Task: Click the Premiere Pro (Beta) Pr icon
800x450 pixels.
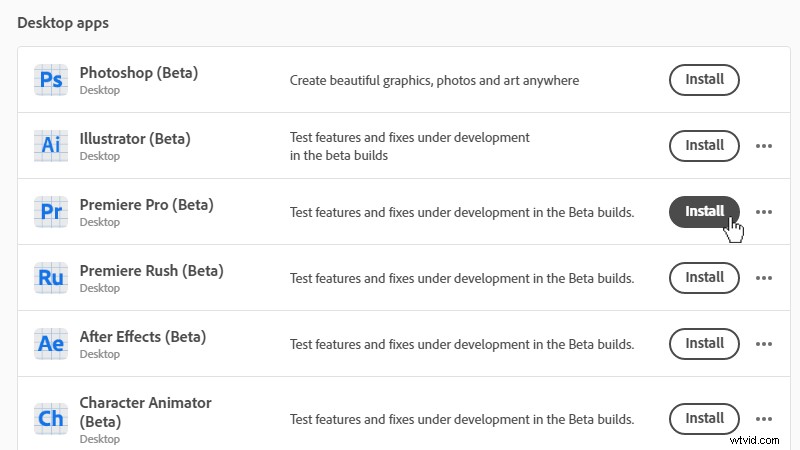Action: (x=51, y=212)
